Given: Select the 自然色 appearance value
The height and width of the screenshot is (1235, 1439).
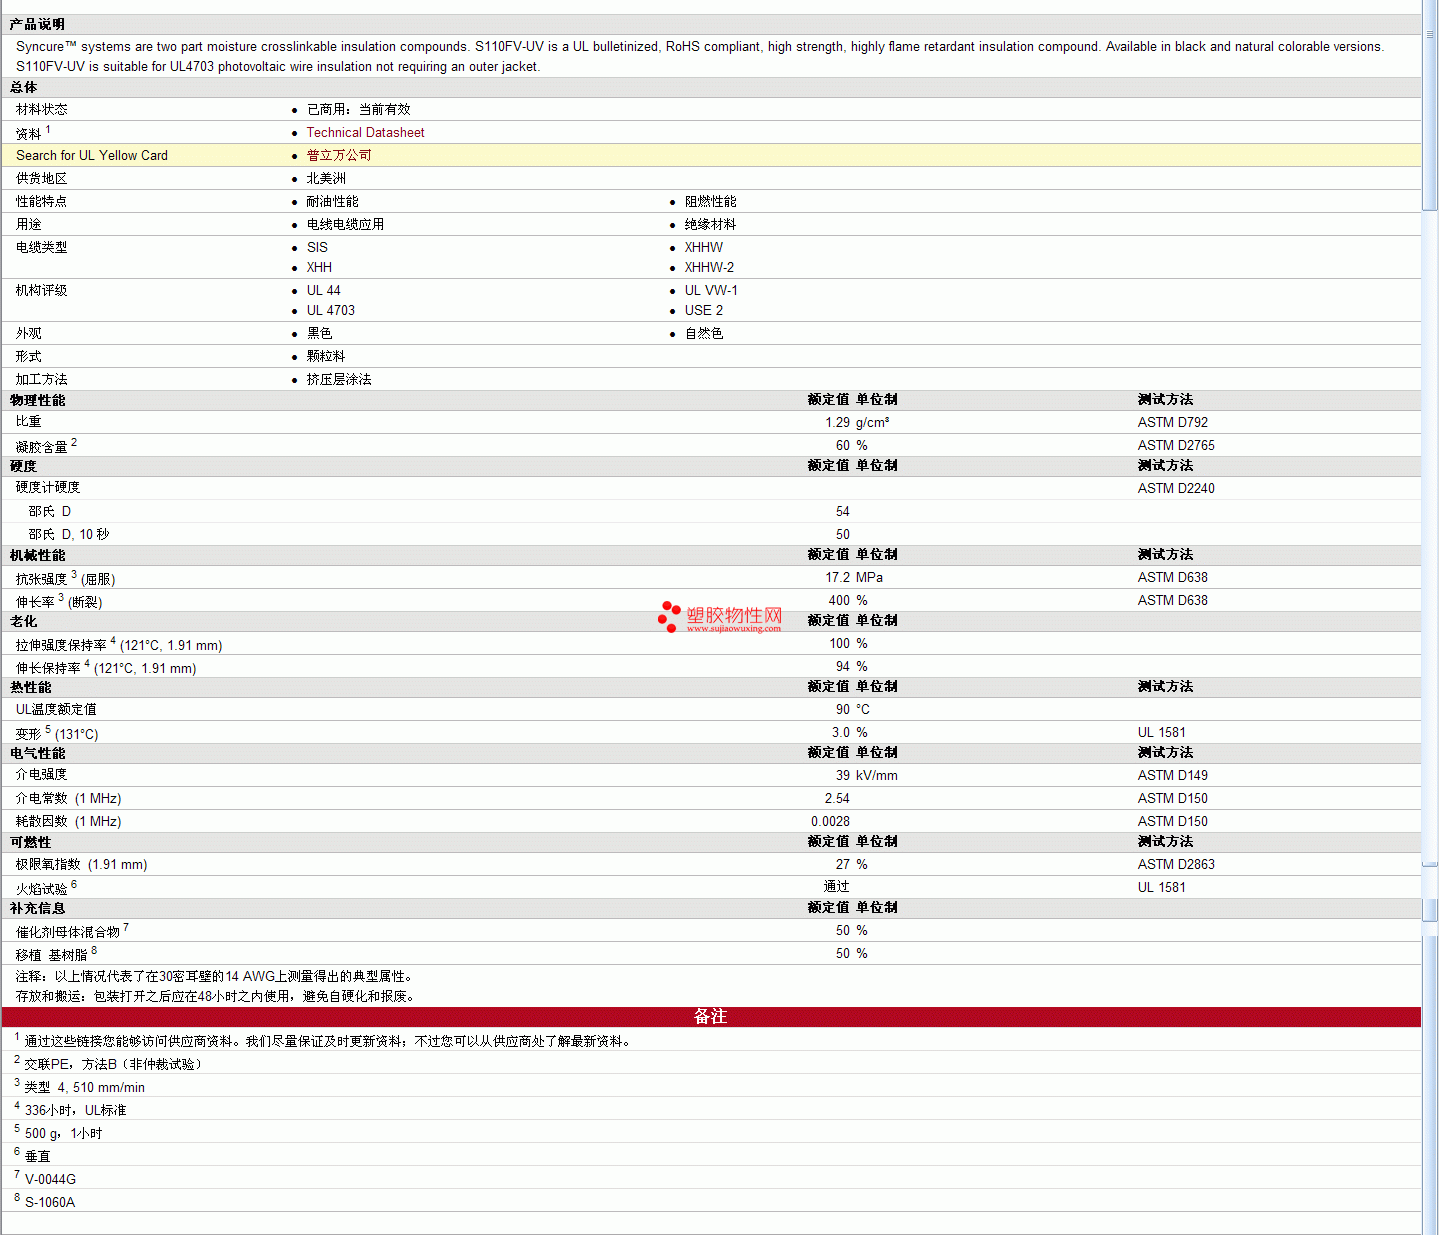Looking at the screenshot, I should pyautogui.click(x=703, y=333).
